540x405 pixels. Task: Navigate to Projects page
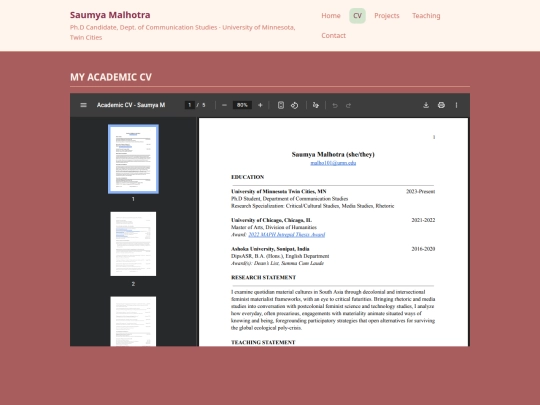[387, 16]
